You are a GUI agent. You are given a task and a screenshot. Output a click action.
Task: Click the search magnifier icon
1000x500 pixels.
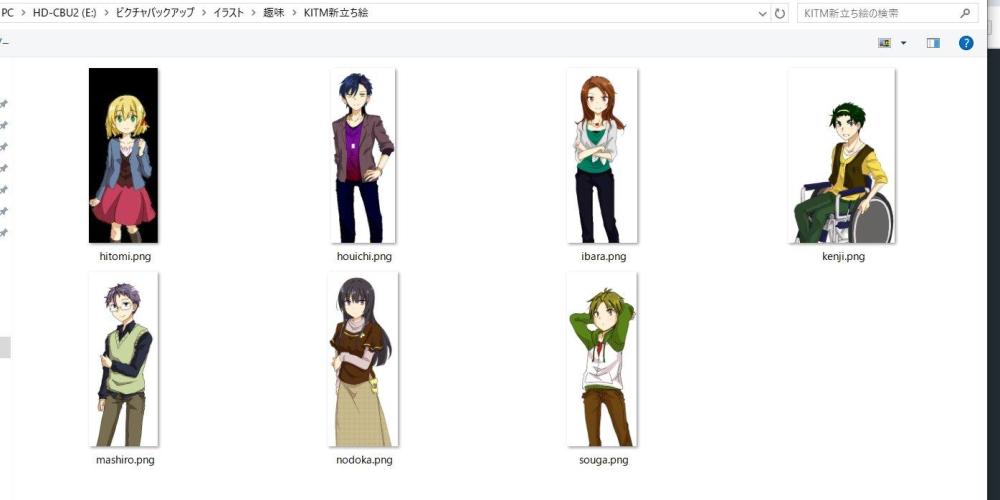tap(965, 14)
